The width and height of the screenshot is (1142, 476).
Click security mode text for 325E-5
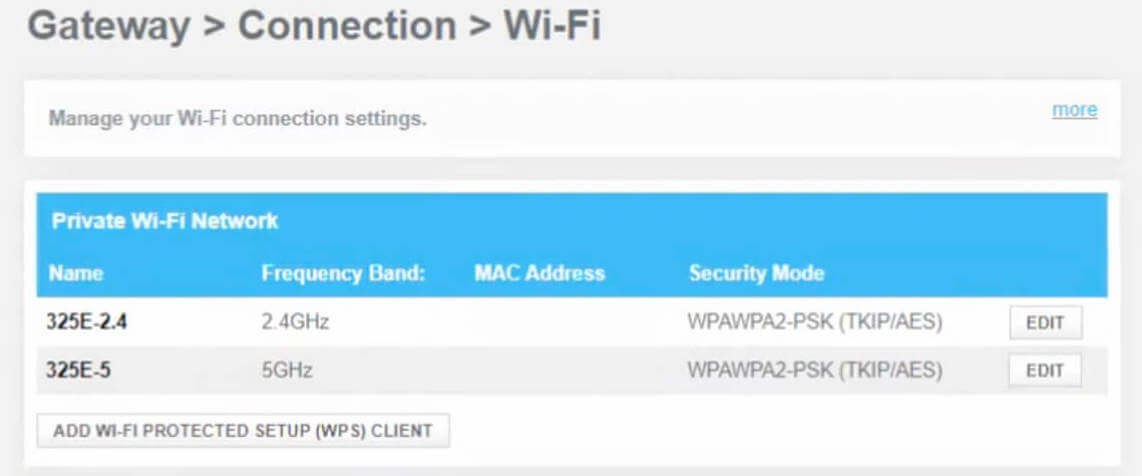point(815,371)
